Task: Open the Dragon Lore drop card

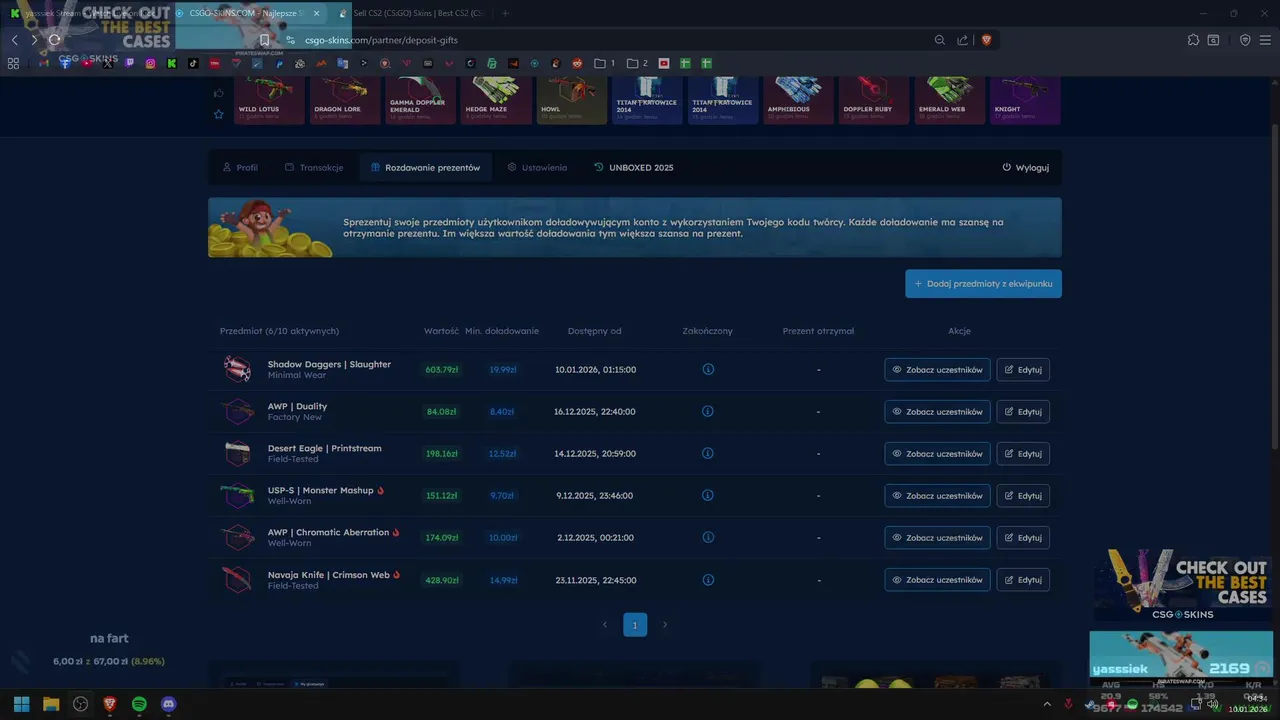Action: pyautogui.click(x=345, y=100)
